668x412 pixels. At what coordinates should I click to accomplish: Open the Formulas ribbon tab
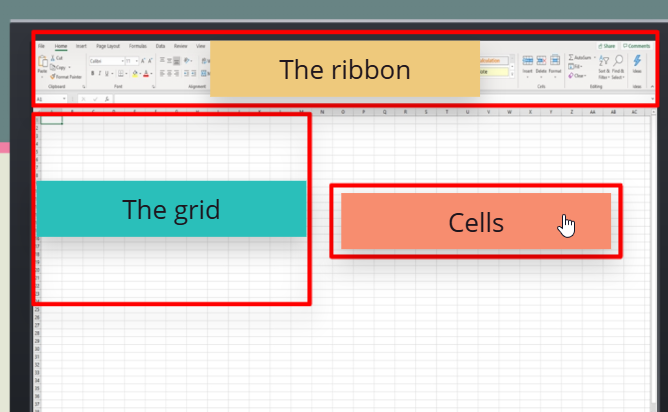(137, 46)
